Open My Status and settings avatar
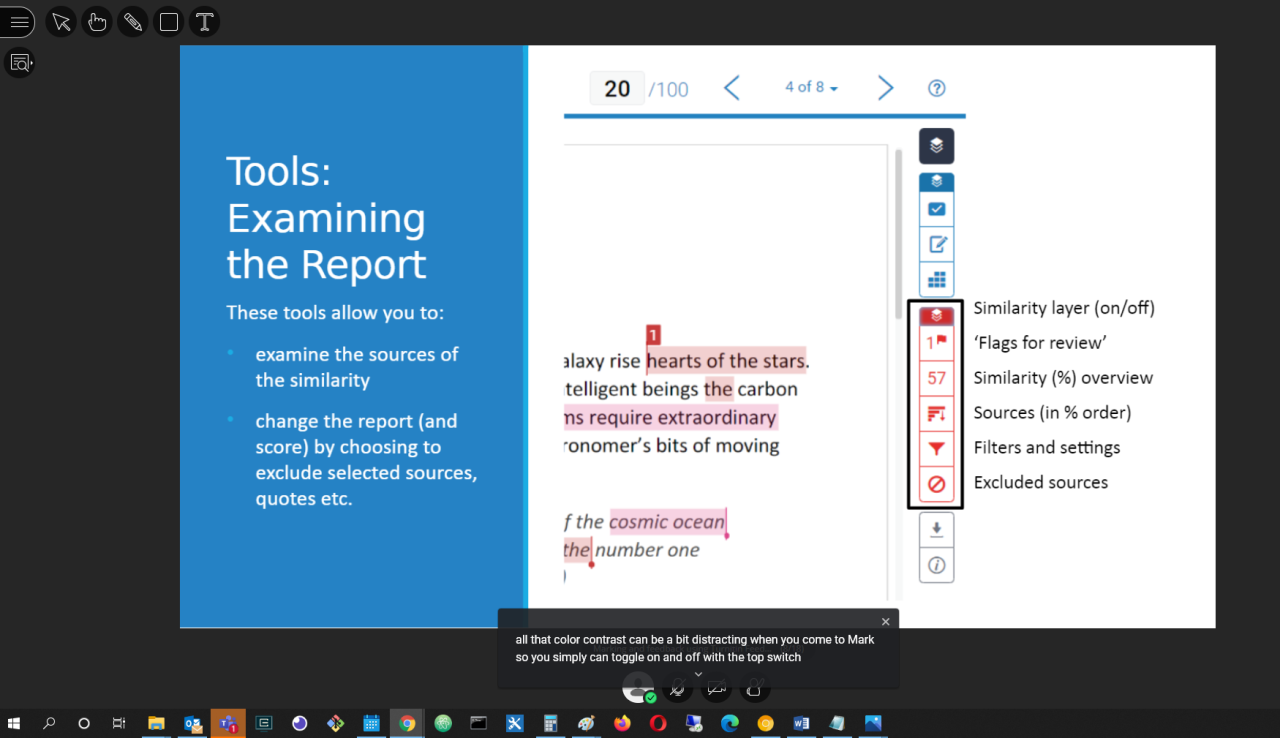1280x738 pixels. click(x=637, y=687)
